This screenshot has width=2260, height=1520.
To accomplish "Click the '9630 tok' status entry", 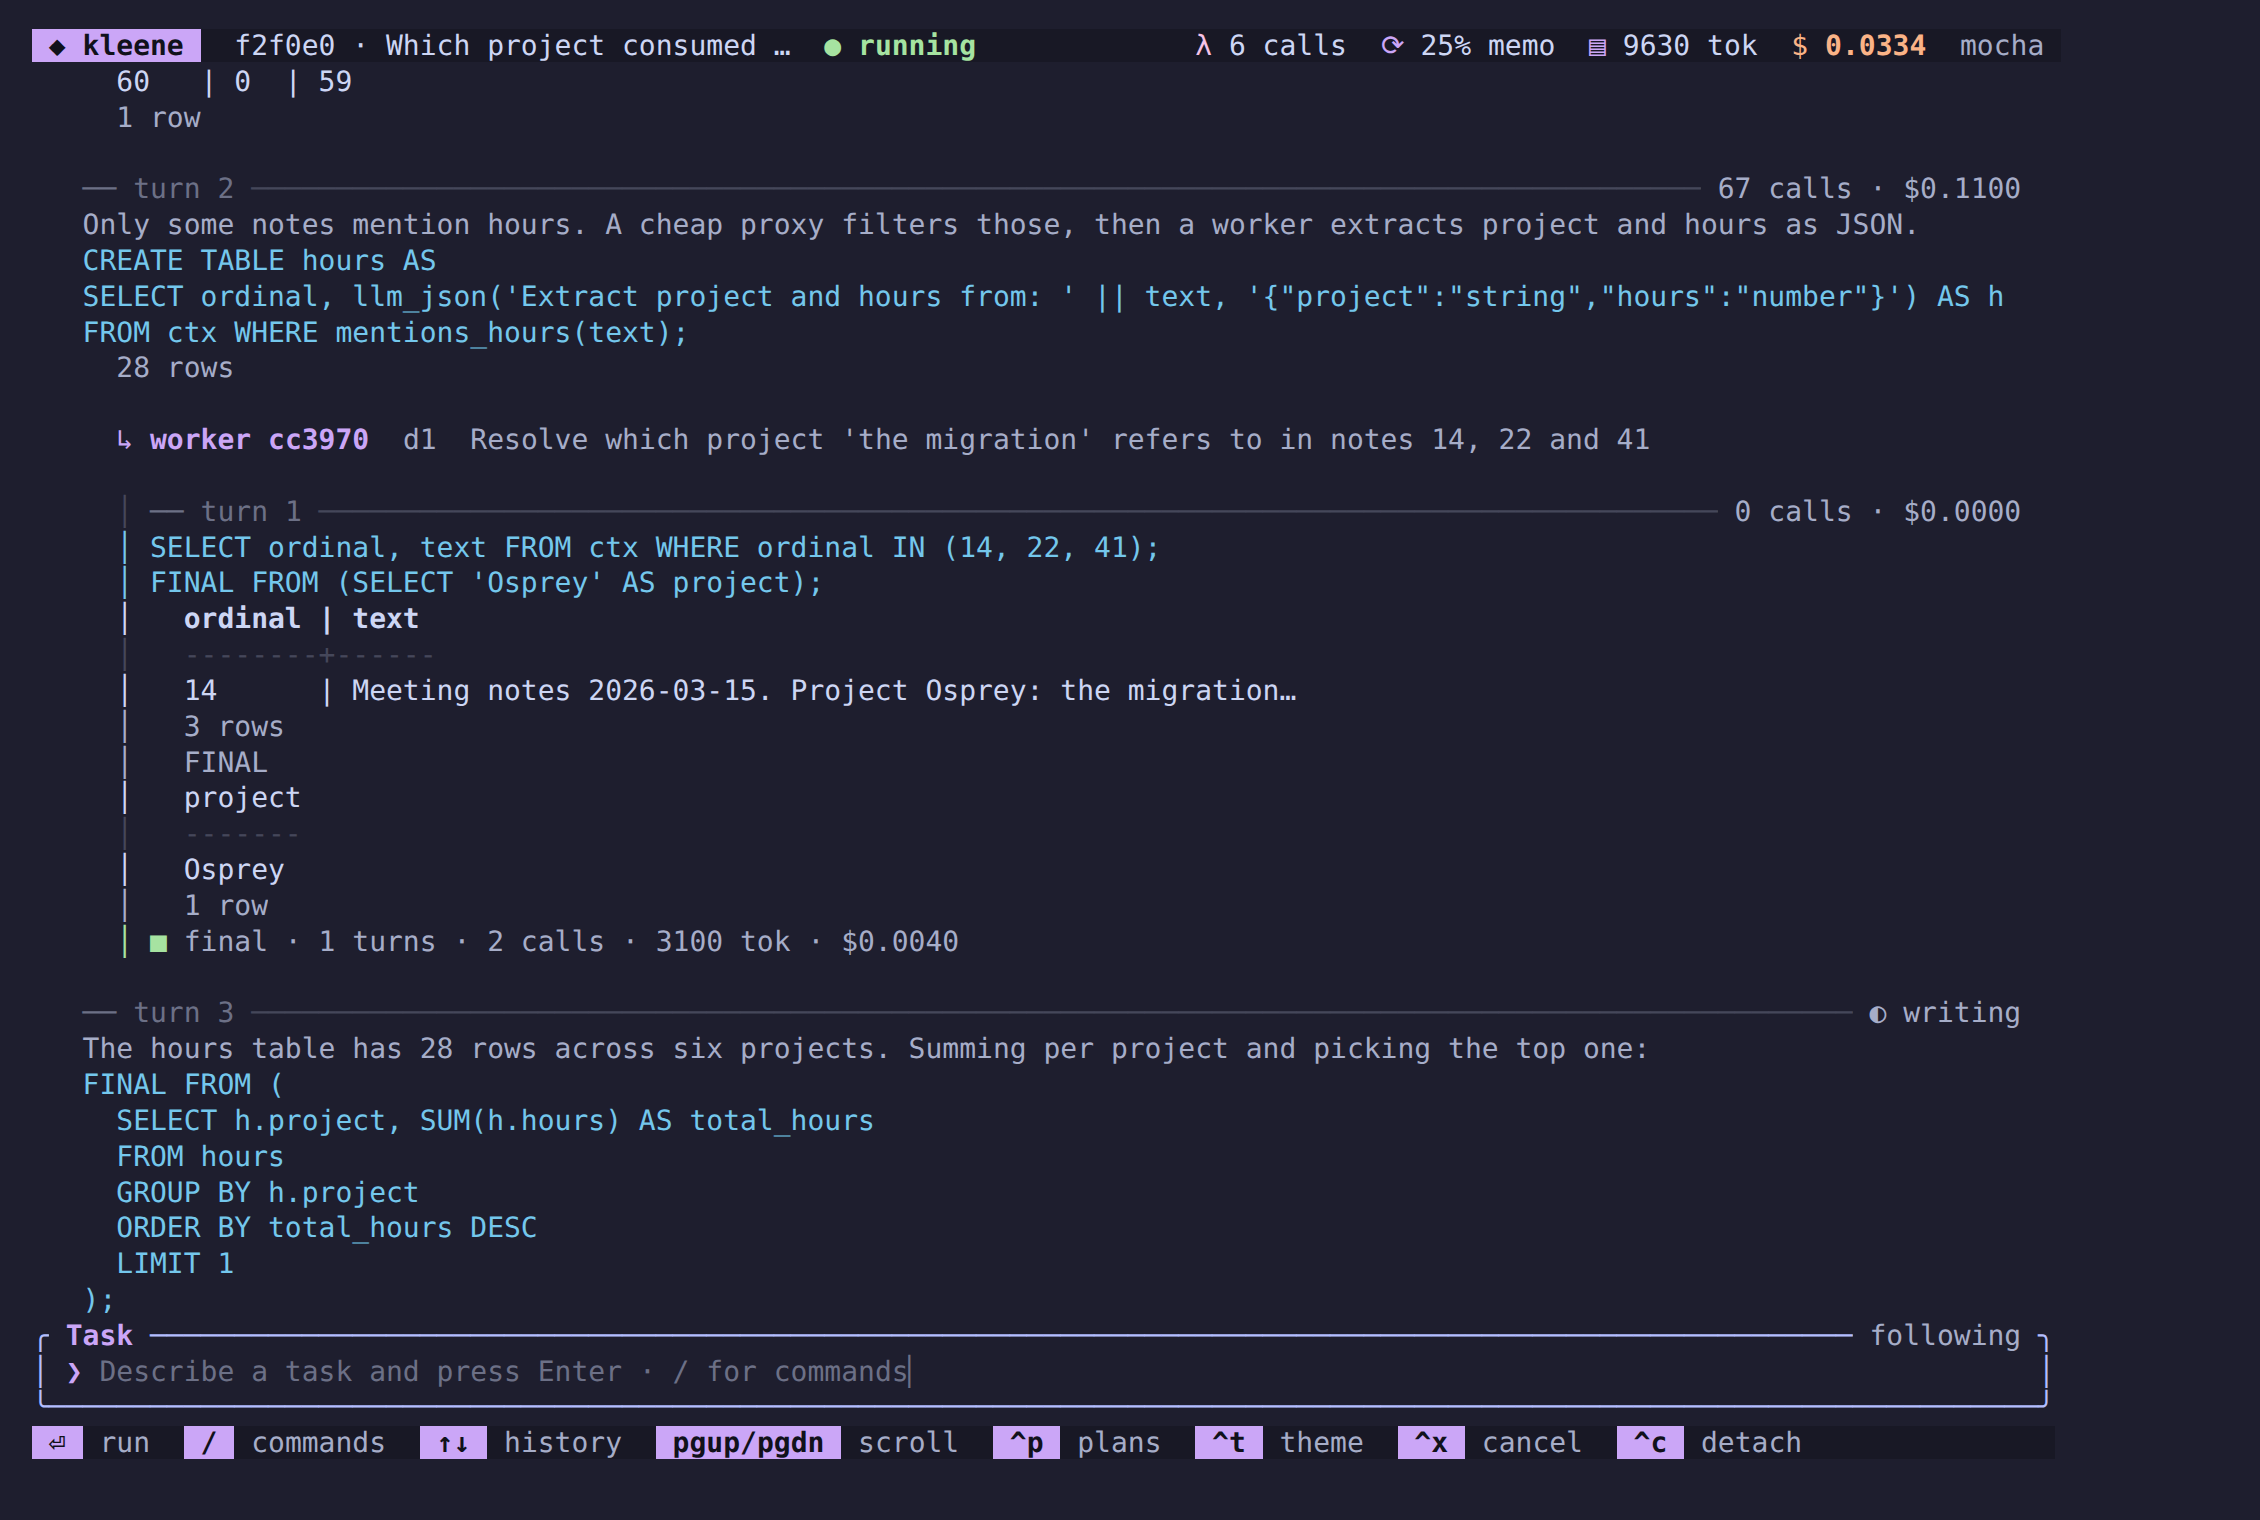I will [1689, 46].
